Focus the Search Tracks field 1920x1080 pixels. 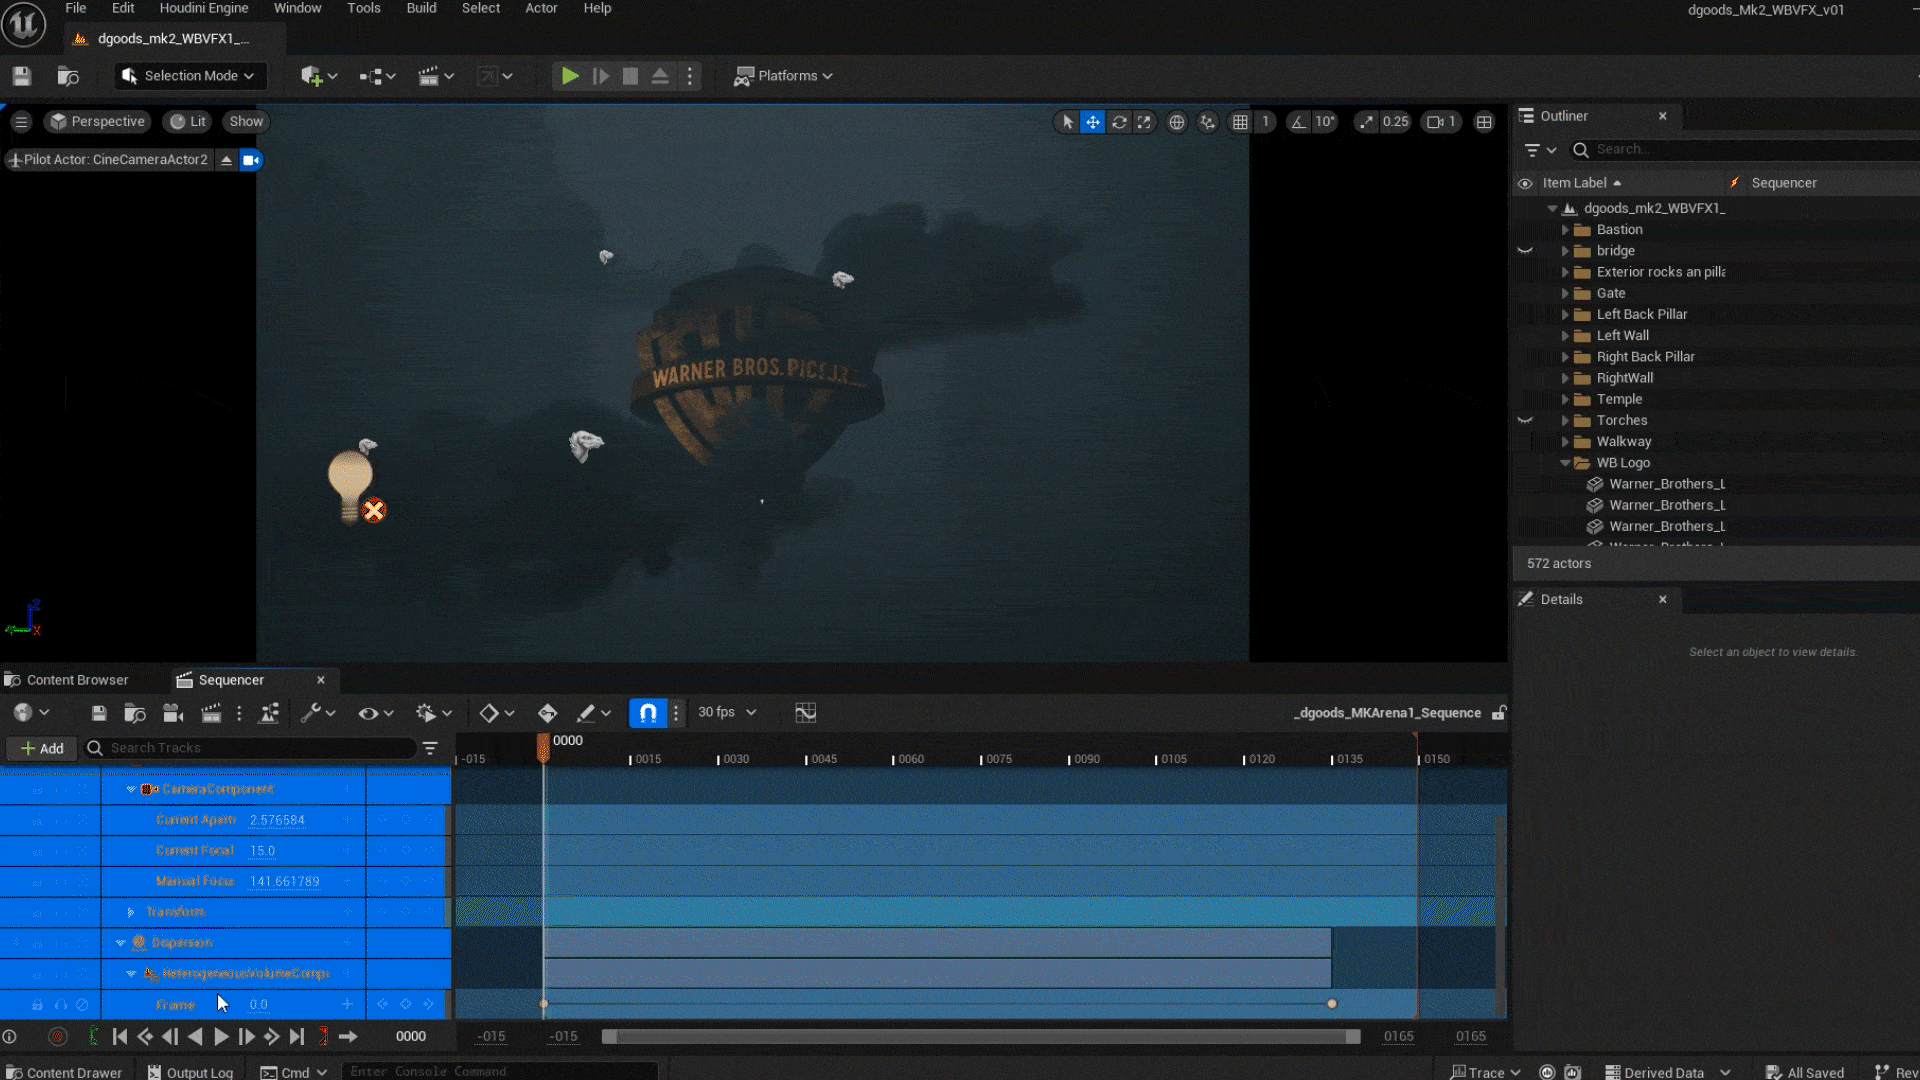pos(250,748)
